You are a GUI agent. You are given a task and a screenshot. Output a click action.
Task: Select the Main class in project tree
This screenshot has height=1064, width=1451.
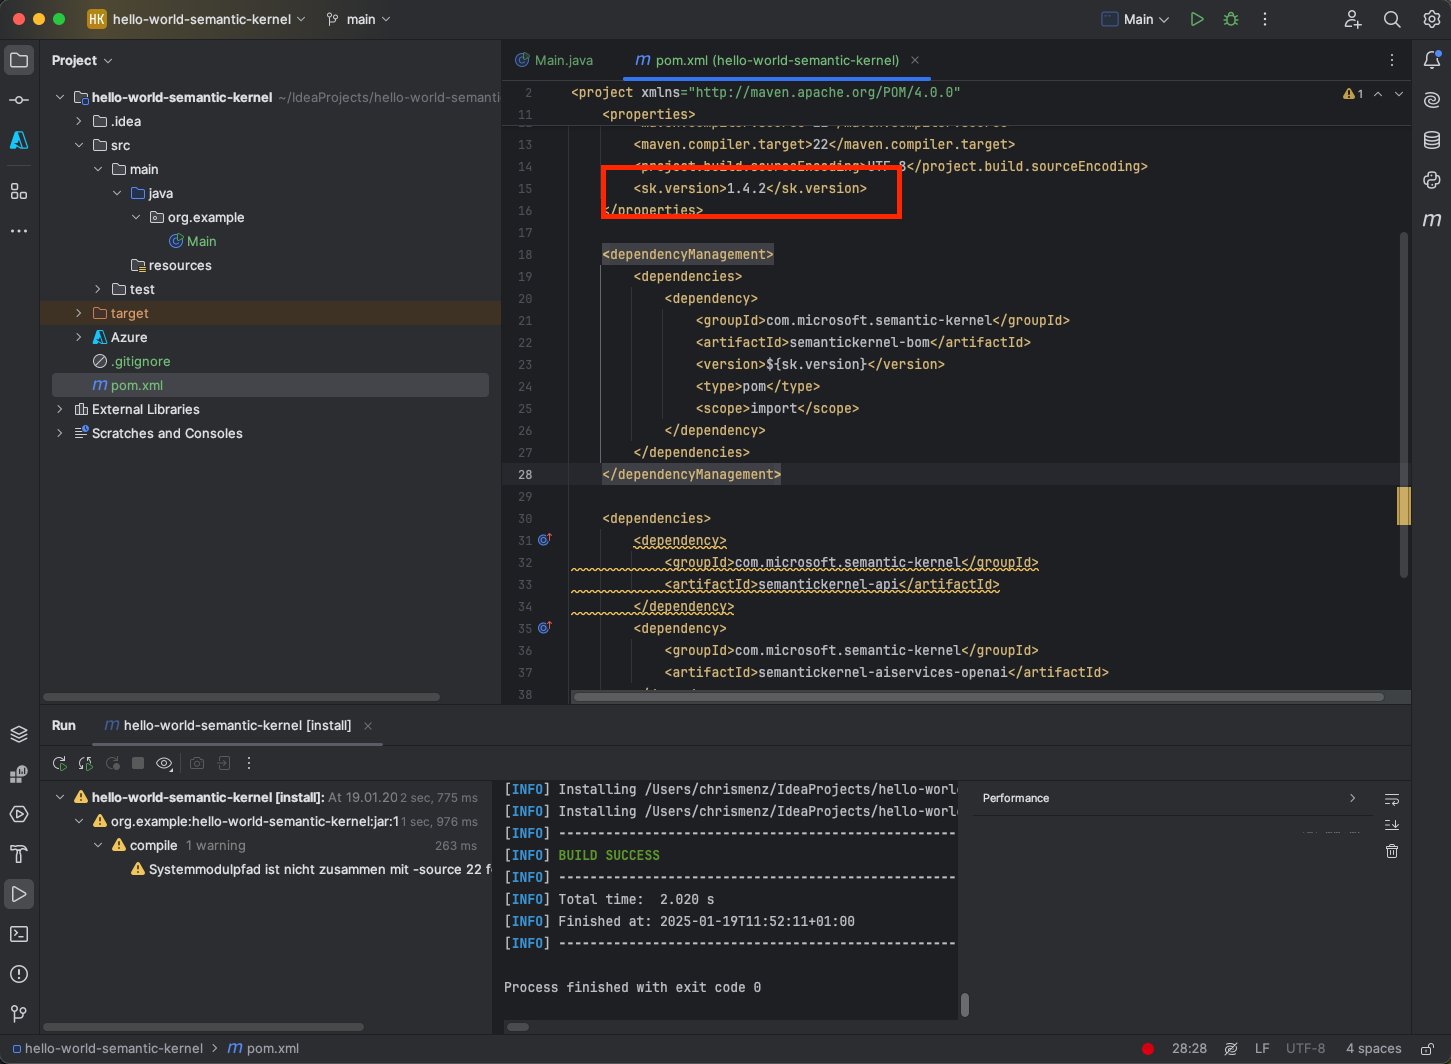[192, 241]
